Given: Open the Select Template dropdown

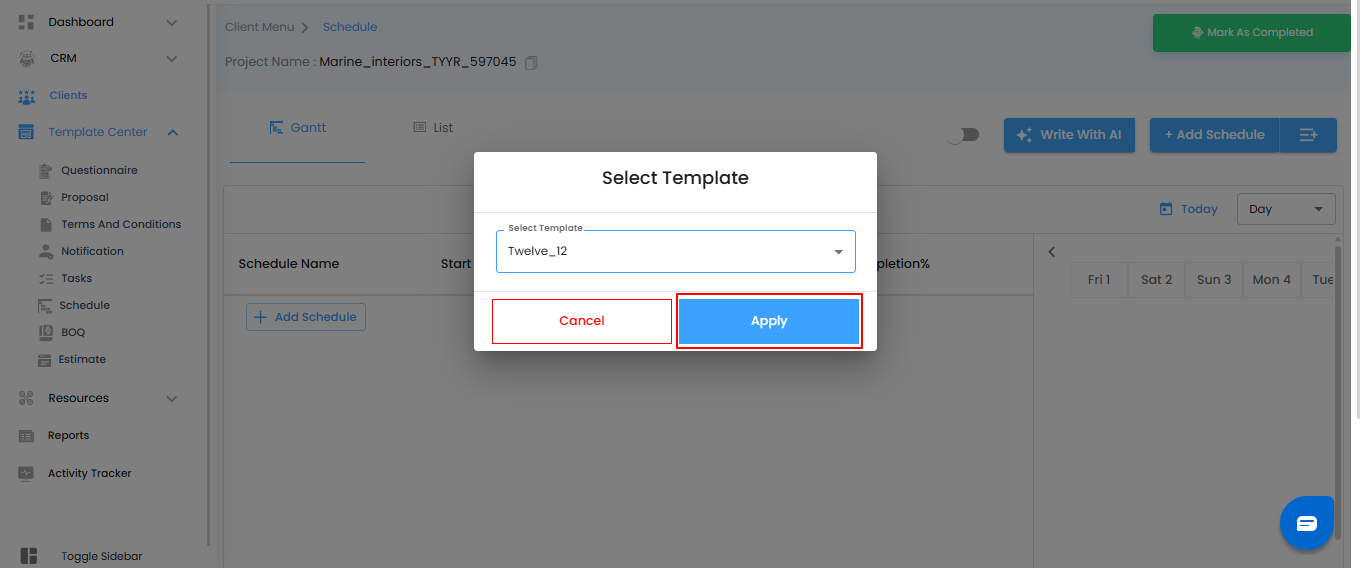Looking at the screenshot, I should (676, 251).
